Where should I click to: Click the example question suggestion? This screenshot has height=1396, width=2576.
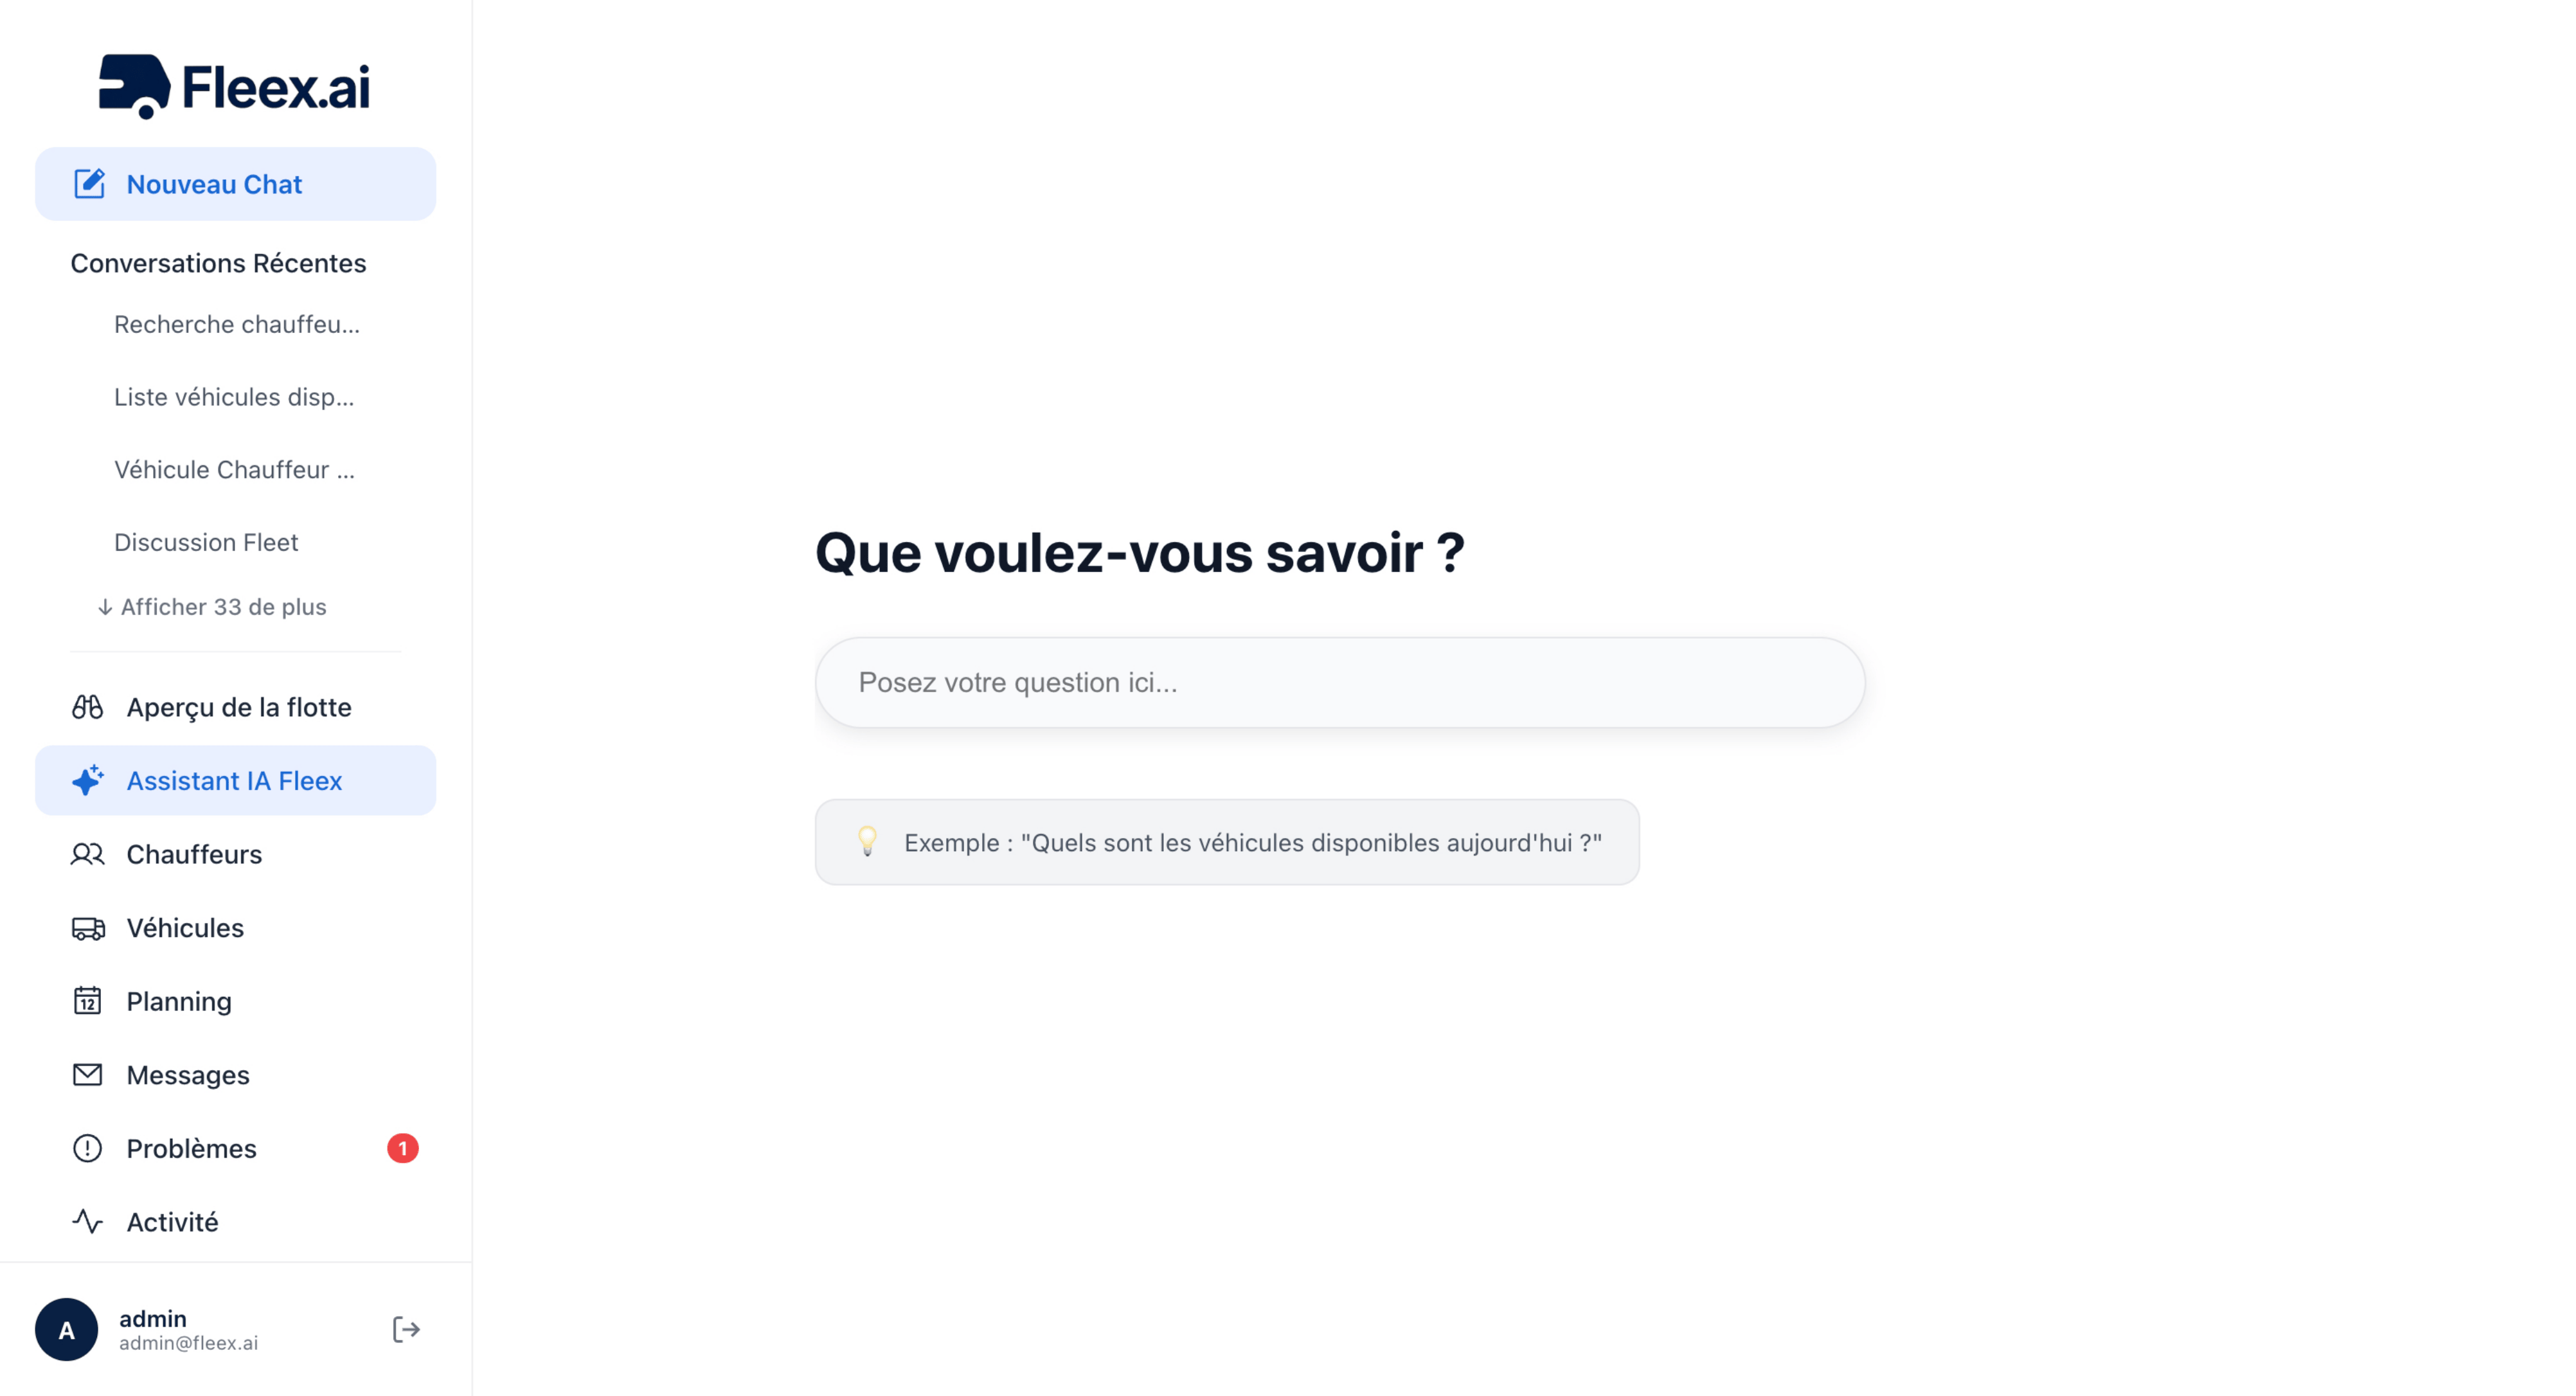coord(1227,841)
